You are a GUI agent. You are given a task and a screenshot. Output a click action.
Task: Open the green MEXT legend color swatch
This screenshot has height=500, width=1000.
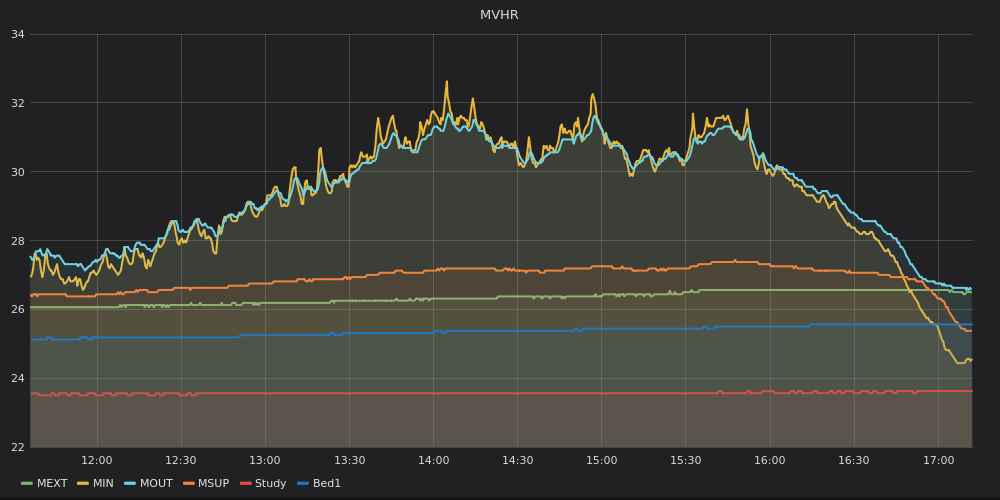point(27,484)
